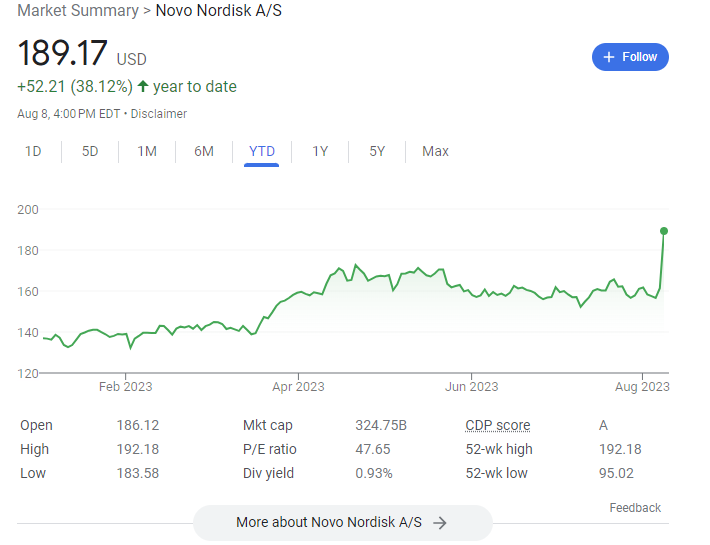Click the Aug 2023 axis label
This screenshot has width=710, height=545.
pos(642,387)
